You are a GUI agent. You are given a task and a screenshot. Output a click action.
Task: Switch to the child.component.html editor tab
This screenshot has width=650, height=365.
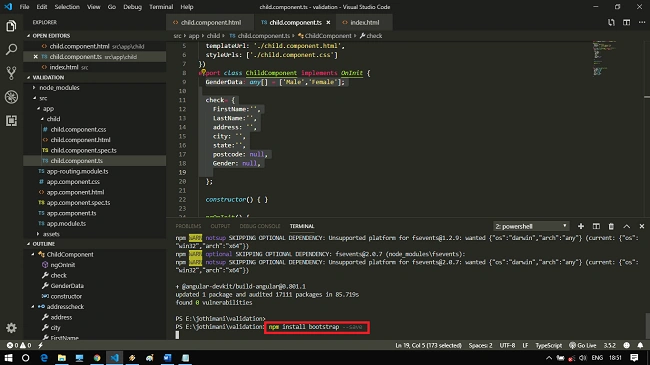click(x=210, y=22)
